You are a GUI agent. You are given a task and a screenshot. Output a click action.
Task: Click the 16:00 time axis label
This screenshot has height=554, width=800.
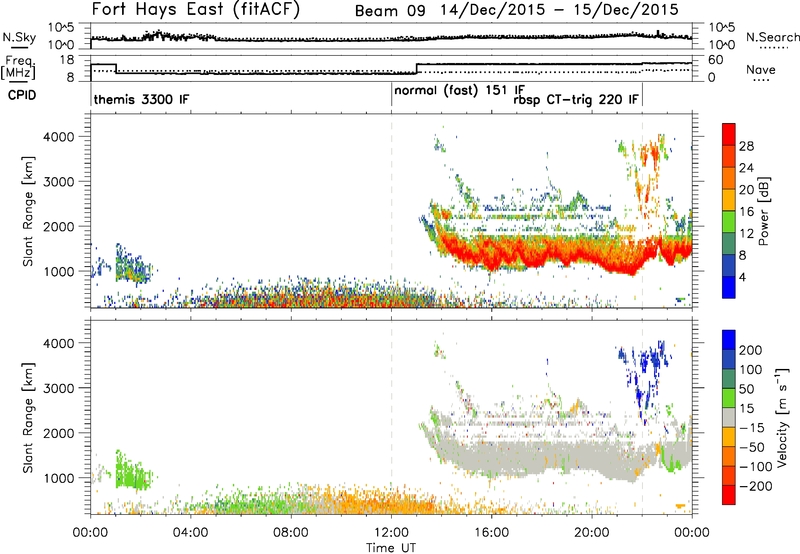491,533
